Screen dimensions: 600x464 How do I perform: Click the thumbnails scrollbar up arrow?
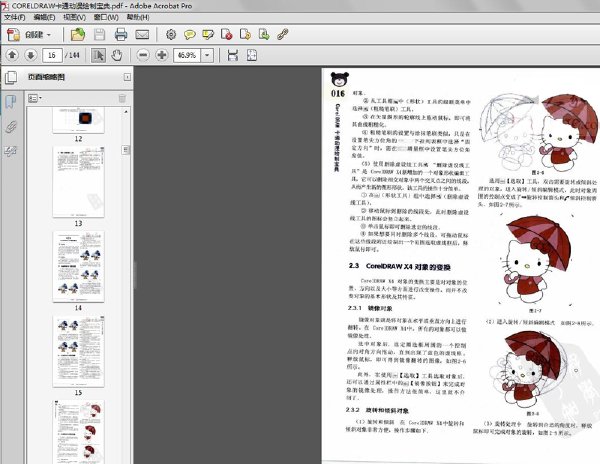click(126, 112)
